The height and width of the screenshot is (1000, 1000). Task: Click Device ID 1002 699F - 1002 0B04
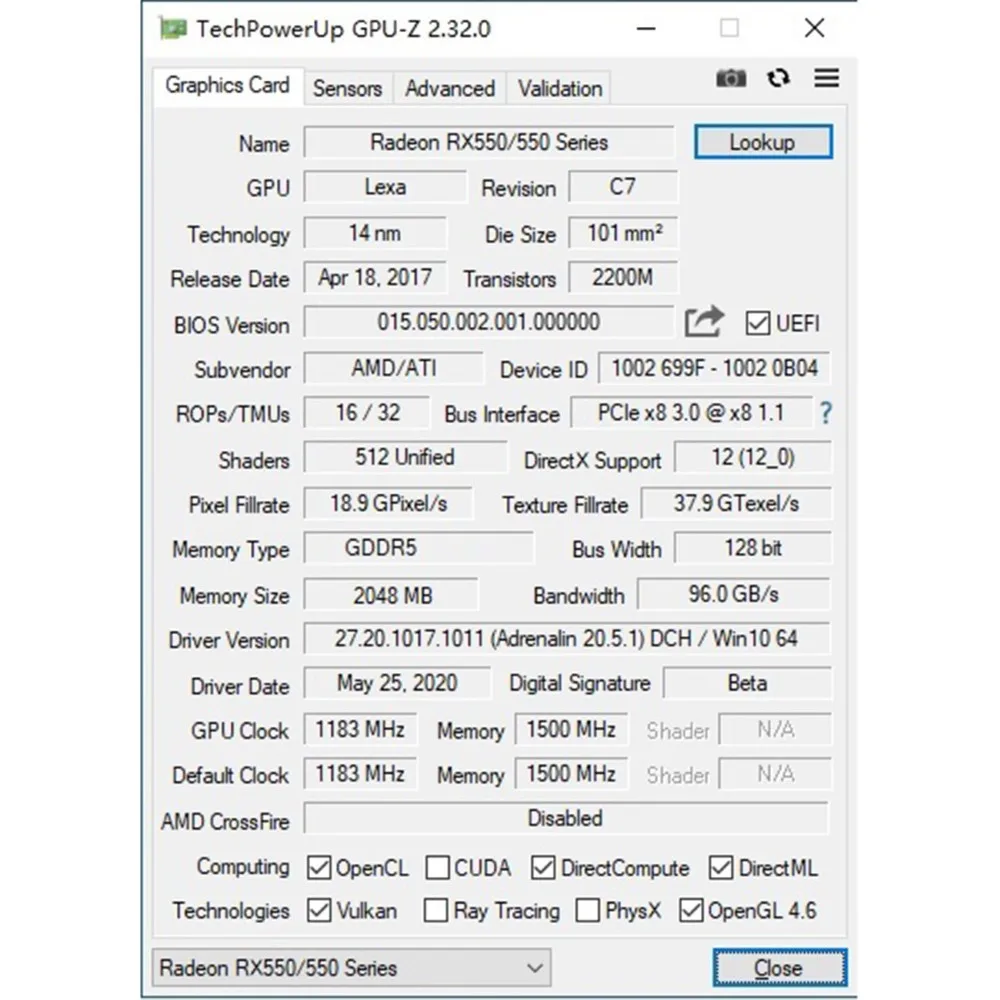pyautogui.click(x=714, y=368)
